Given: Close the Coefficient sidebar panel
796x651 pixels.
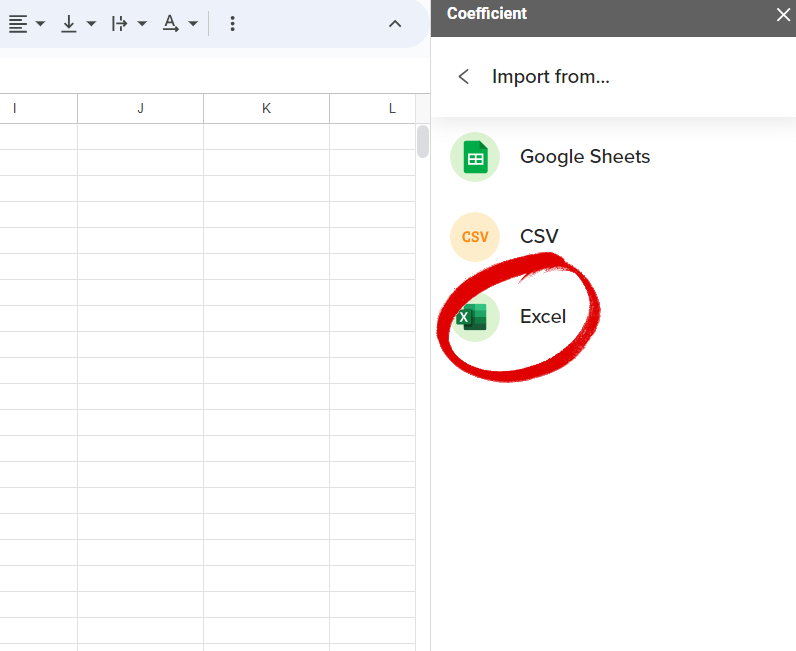Looking at the screenshot, I should coord(783,15).
